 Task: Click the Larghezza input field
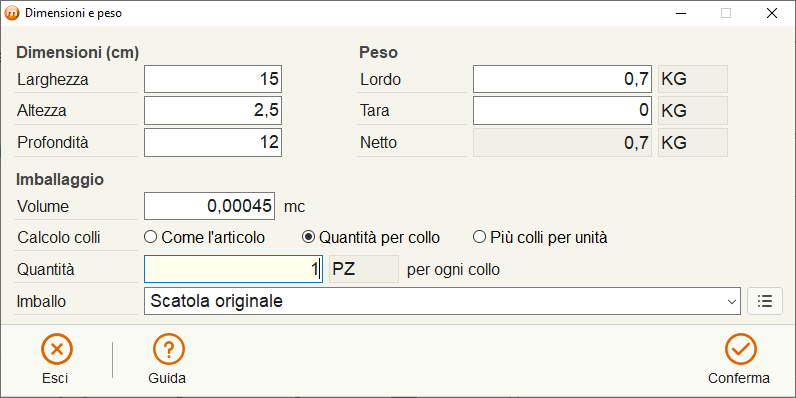click(x=213, y=79)
